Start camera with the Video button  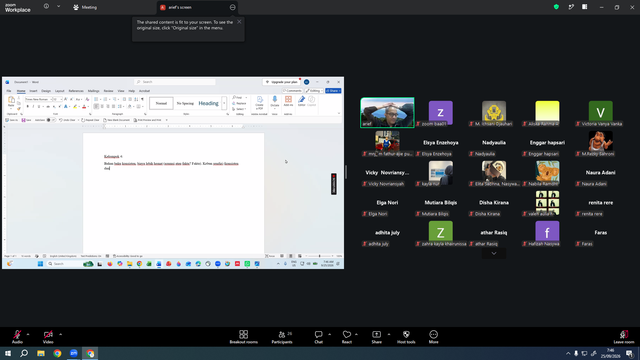(48, 337)
